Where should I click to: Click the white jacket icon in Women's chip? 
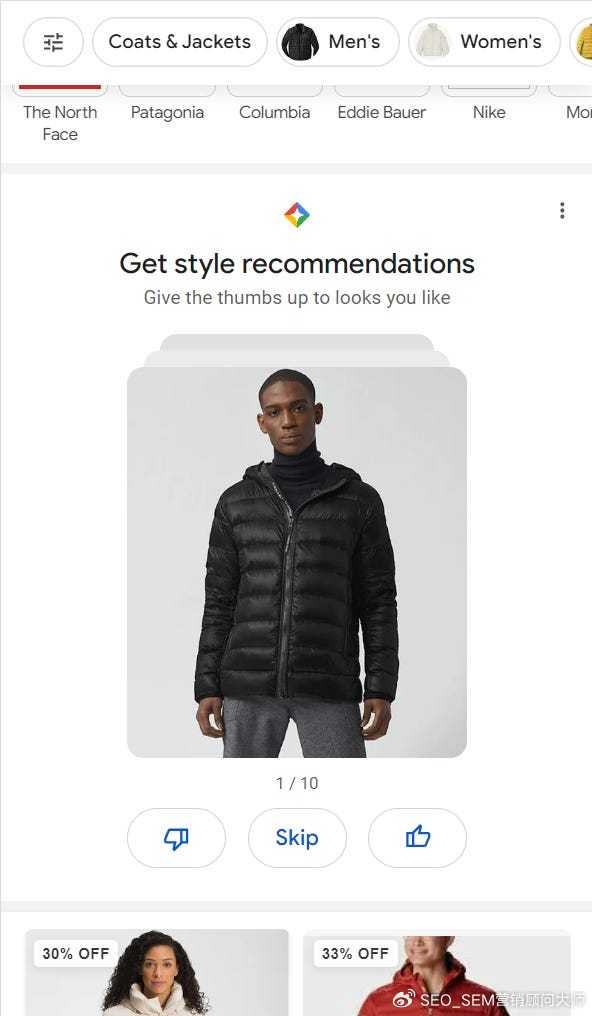pyautogui.click(x=433, y=42)
